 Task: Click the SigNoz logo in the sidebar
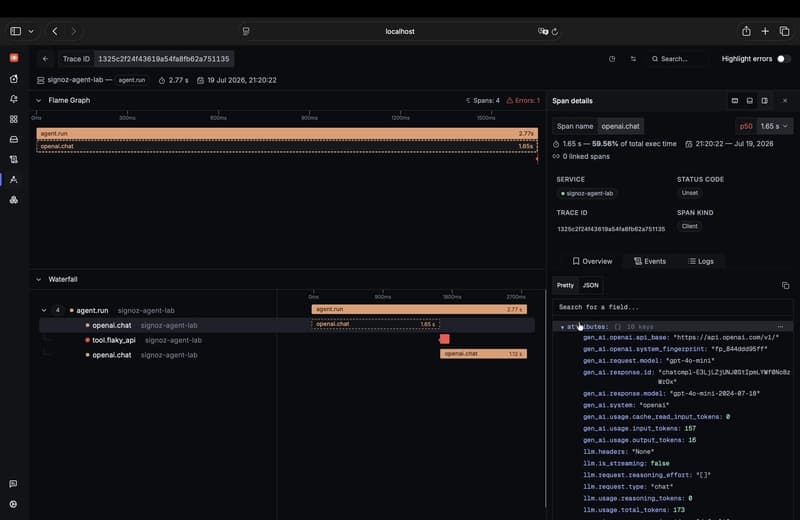coord(14,58)
